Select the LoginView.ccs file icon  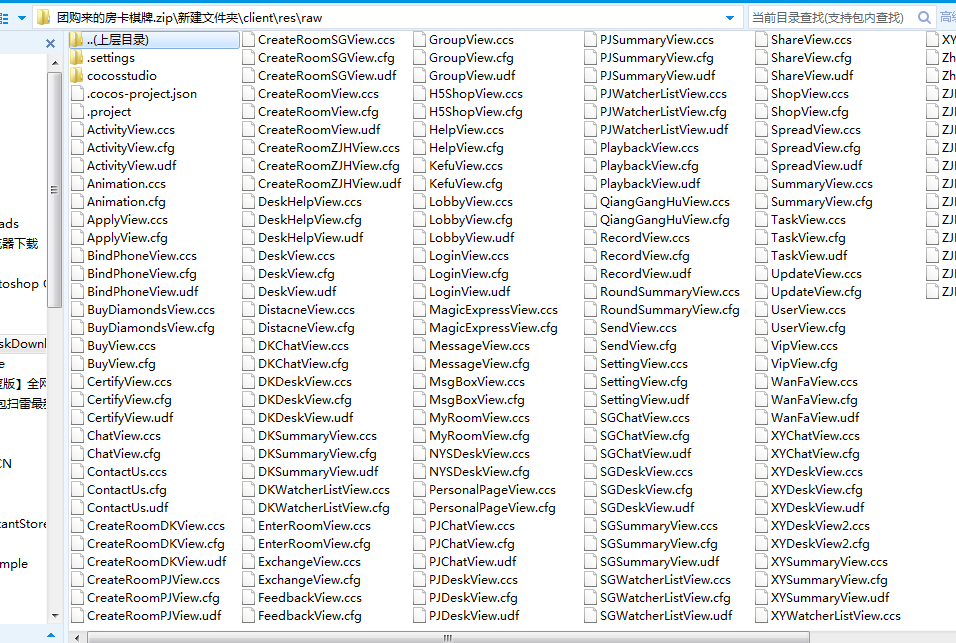pos(419,256)
